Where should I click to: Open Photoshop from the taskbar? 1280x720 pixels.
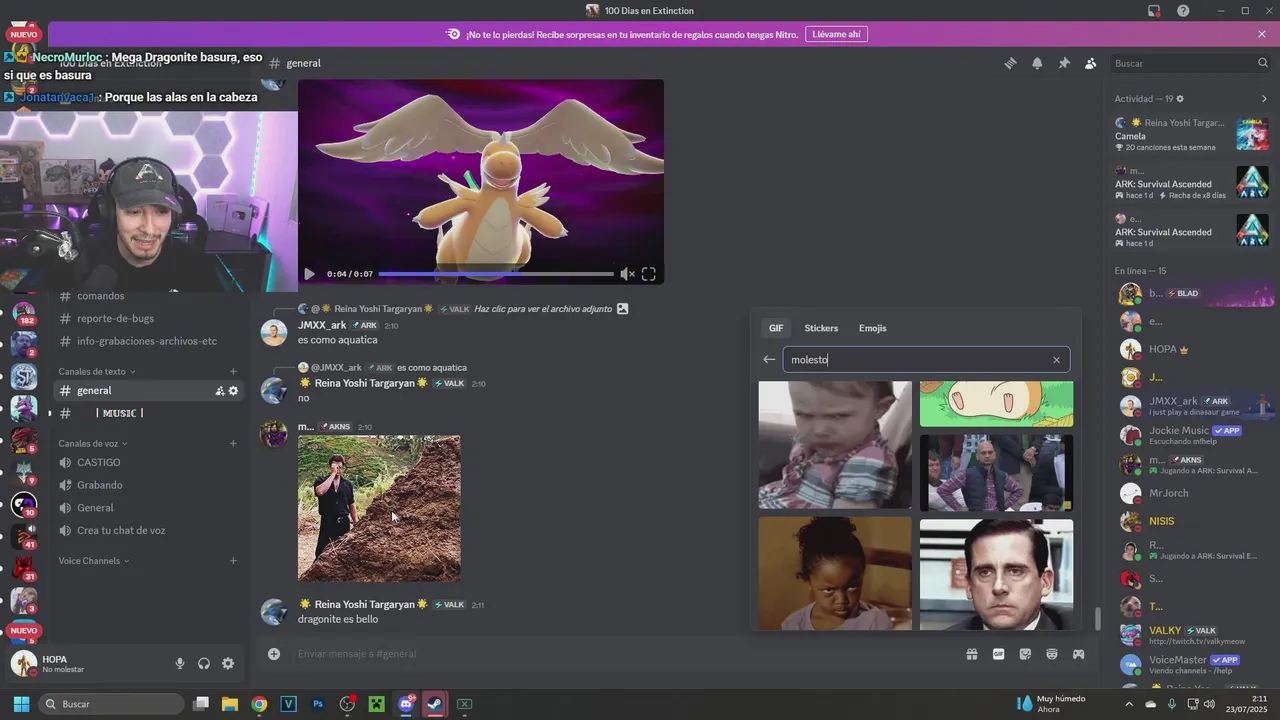click(318, 704)
